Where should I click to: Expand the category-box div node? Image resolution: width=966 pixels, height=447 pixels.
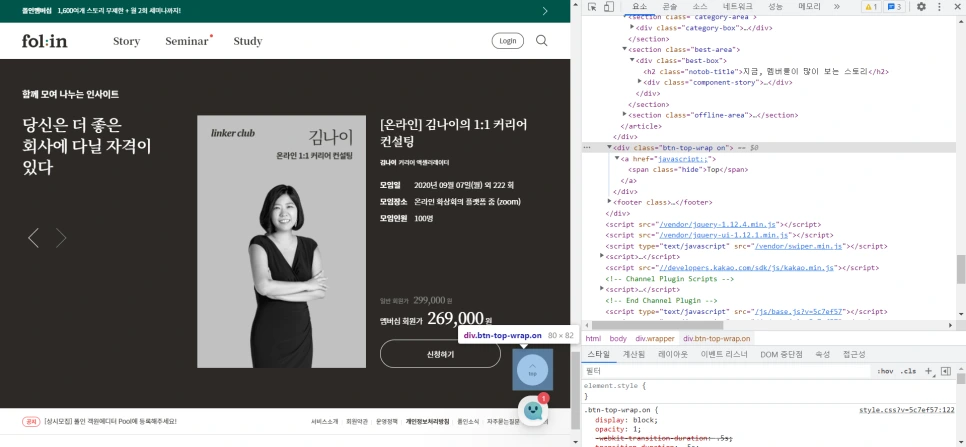[632, 27]
